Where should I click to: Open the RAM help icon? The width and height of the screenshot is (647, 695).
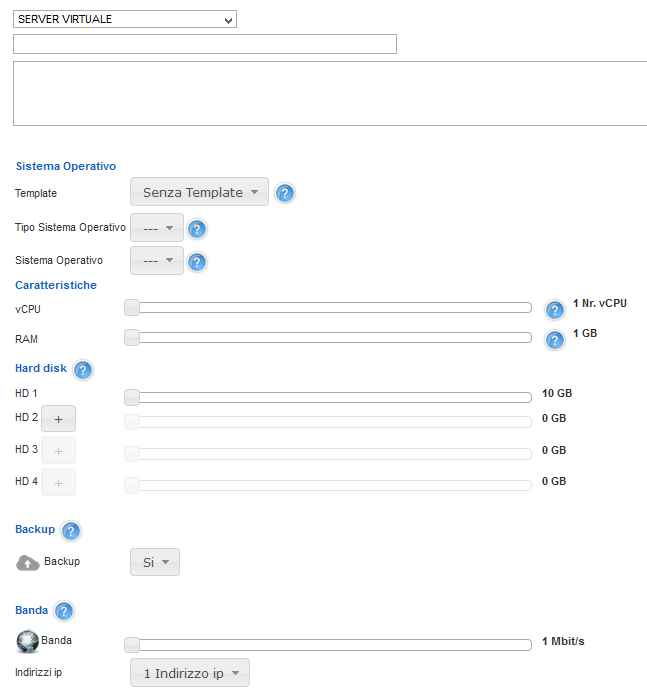click(x=555, y=340)
